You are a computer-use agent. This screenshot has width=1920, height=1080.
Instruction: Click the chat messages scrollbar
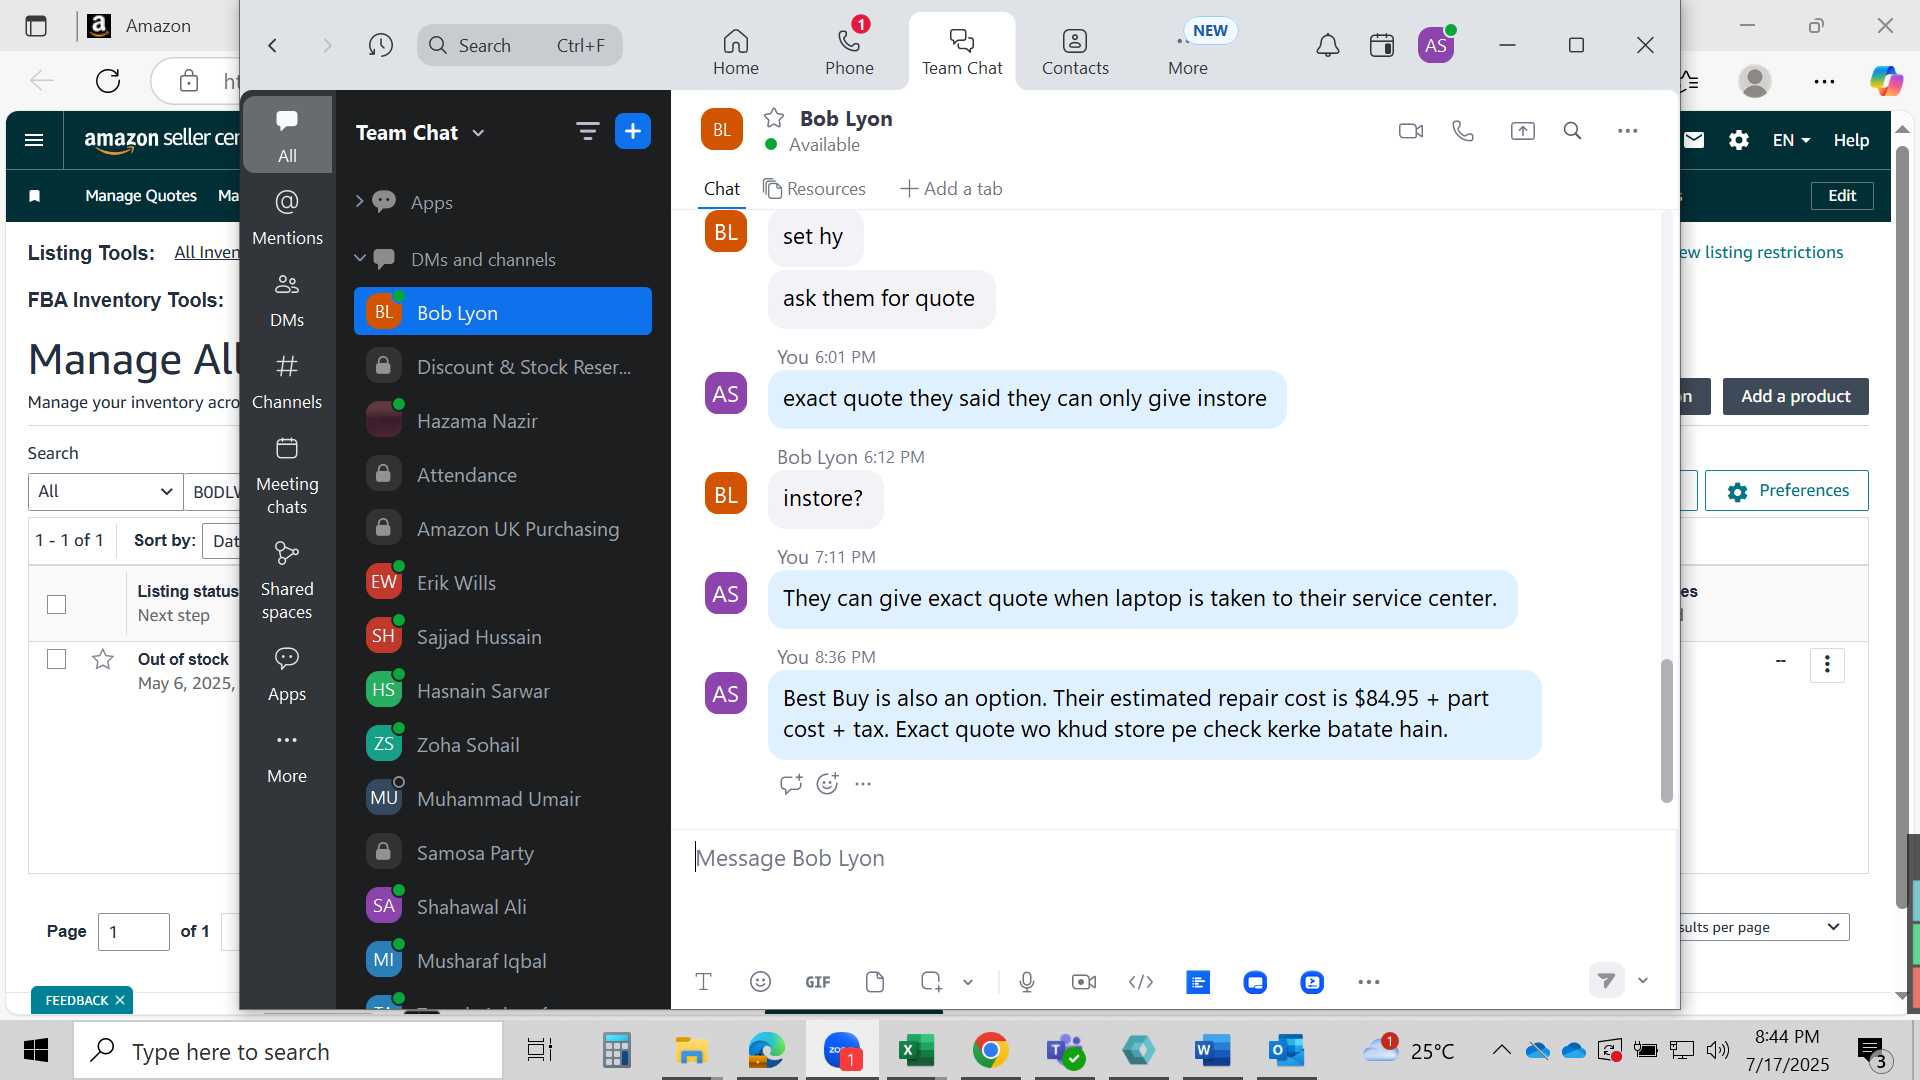tap(1666, 730)
